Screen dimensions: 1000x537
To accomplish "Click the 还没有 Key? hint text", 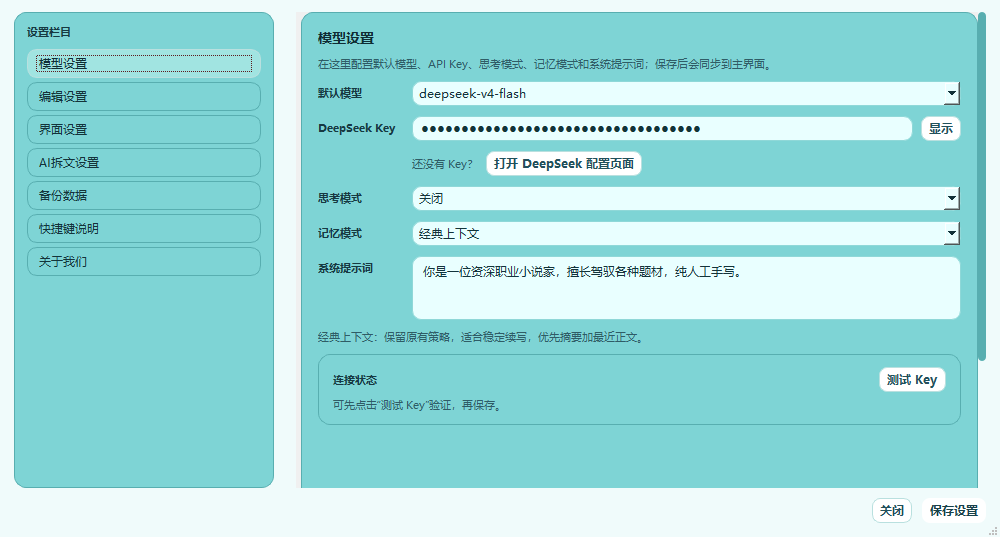I will pyautogui.click(x=442, y=165).
